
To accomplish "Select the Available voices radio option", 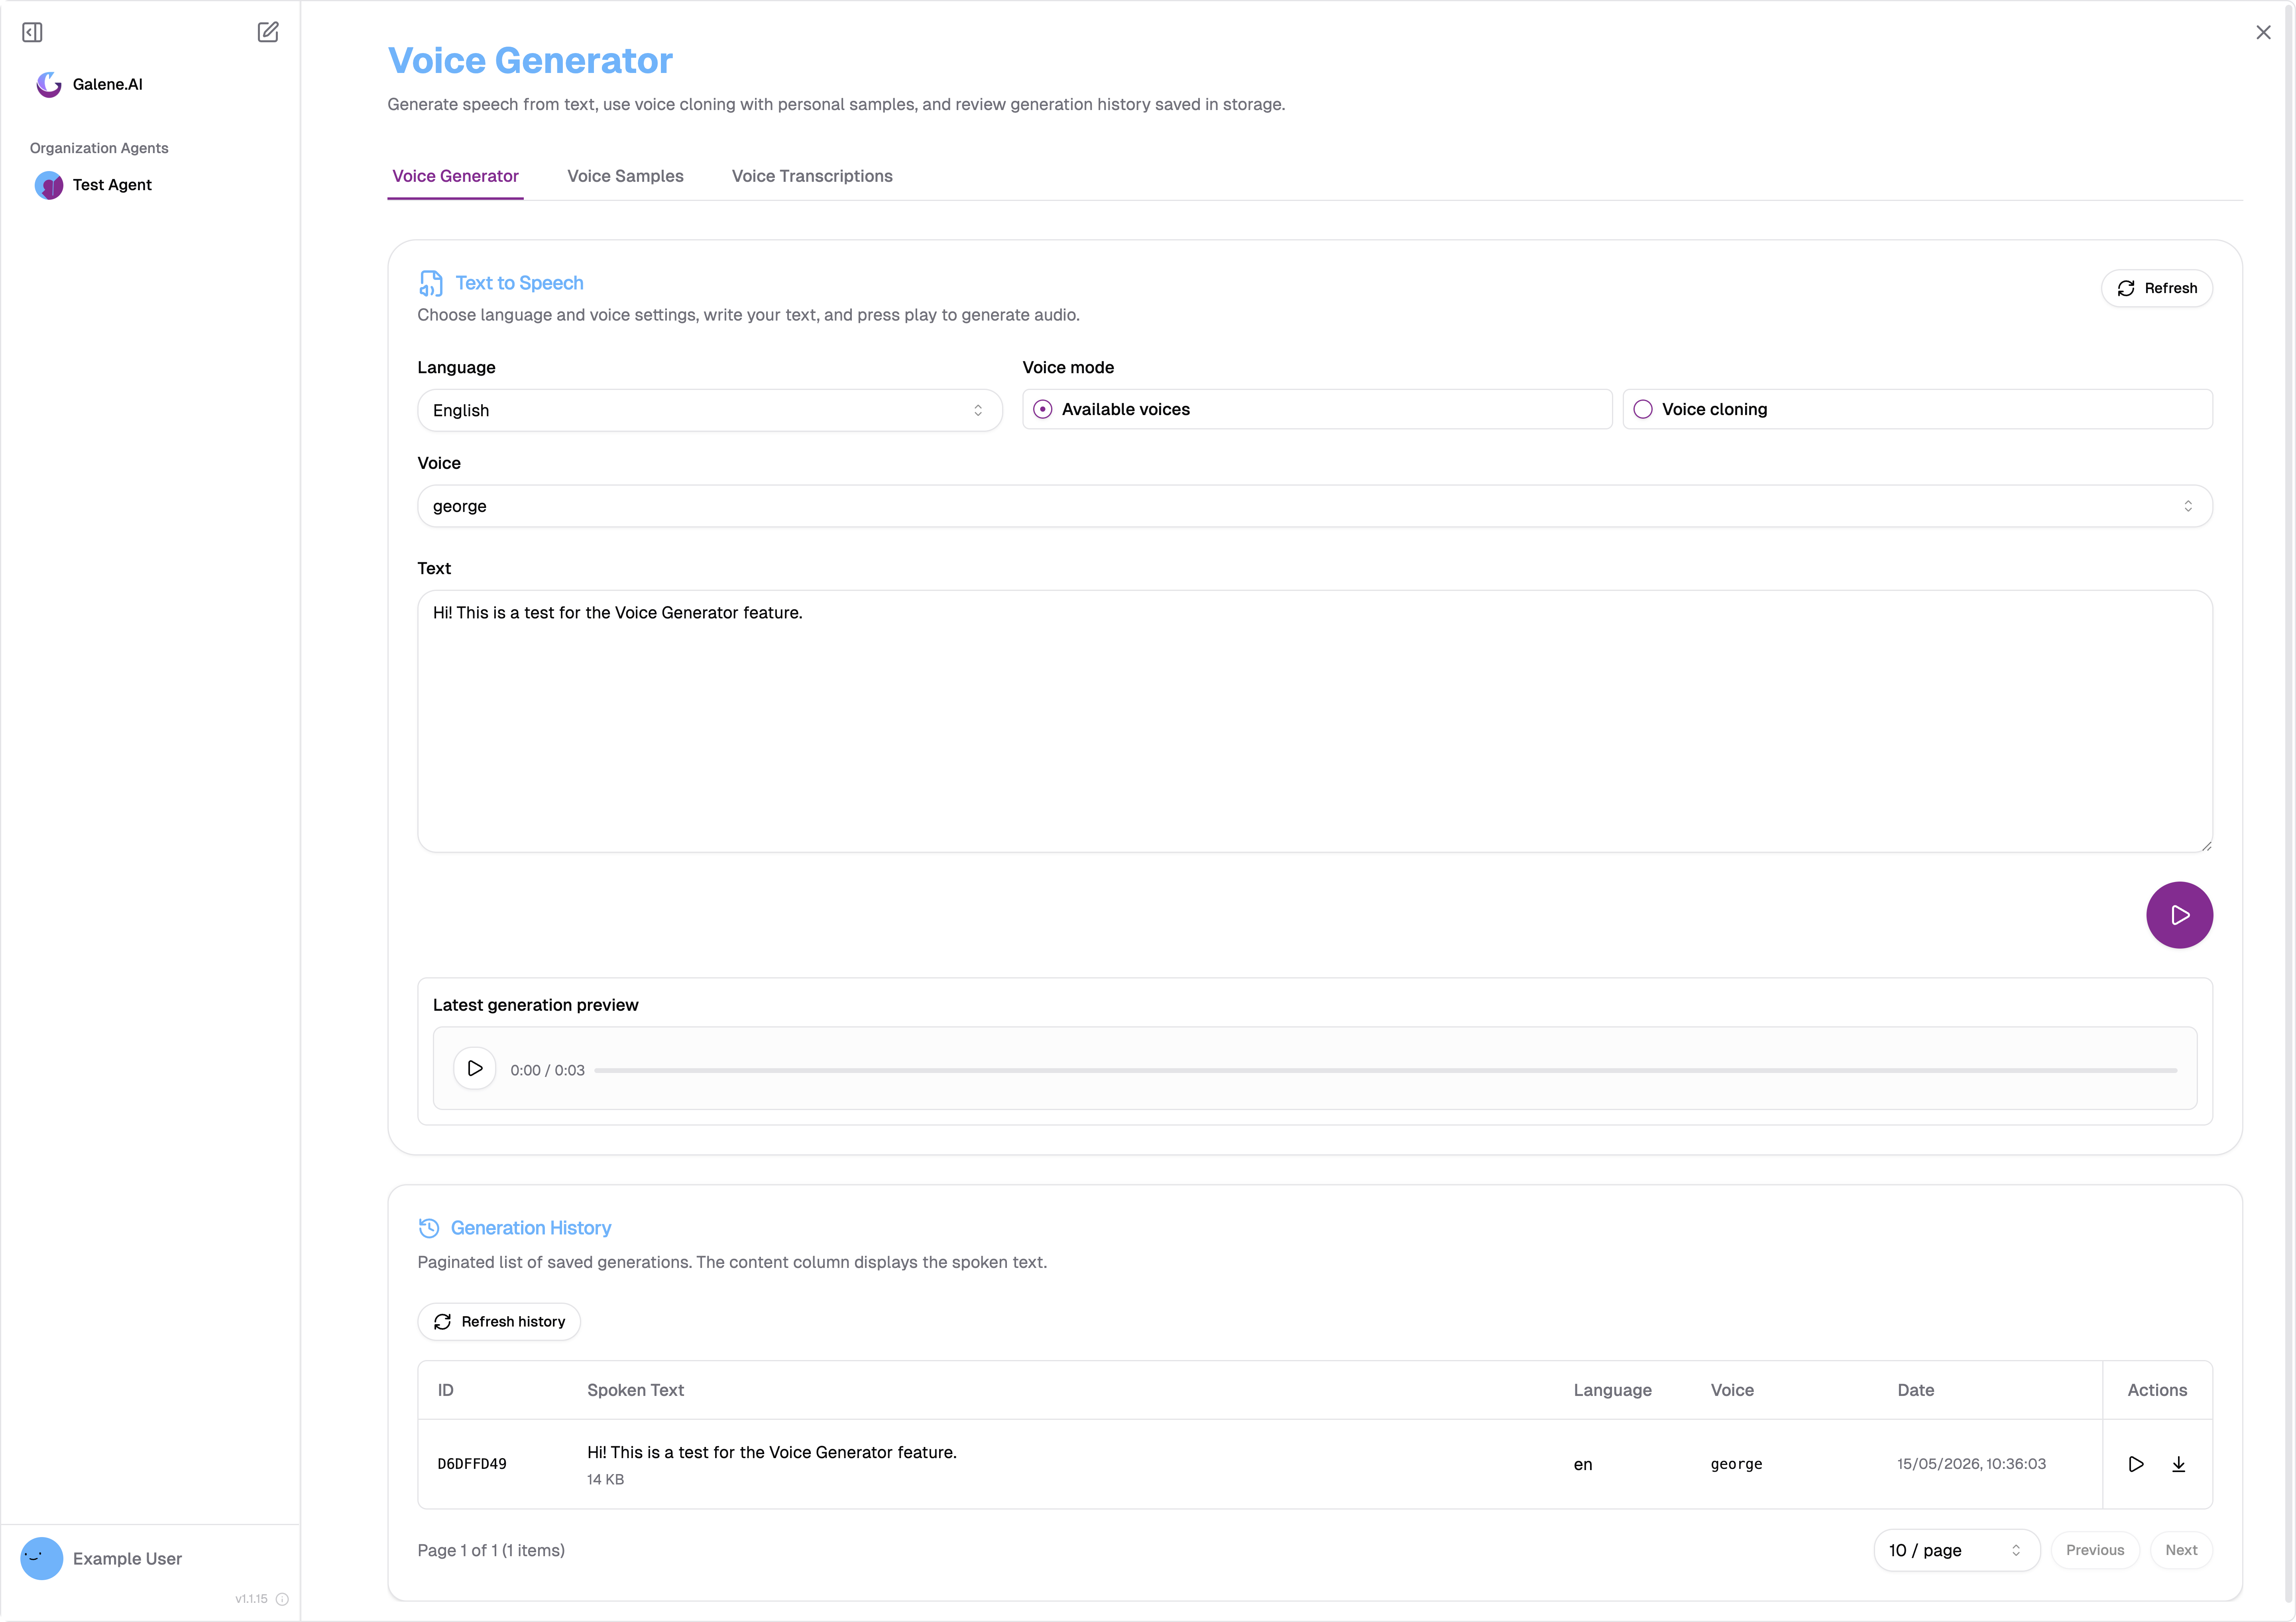I will pos(1317,410).
